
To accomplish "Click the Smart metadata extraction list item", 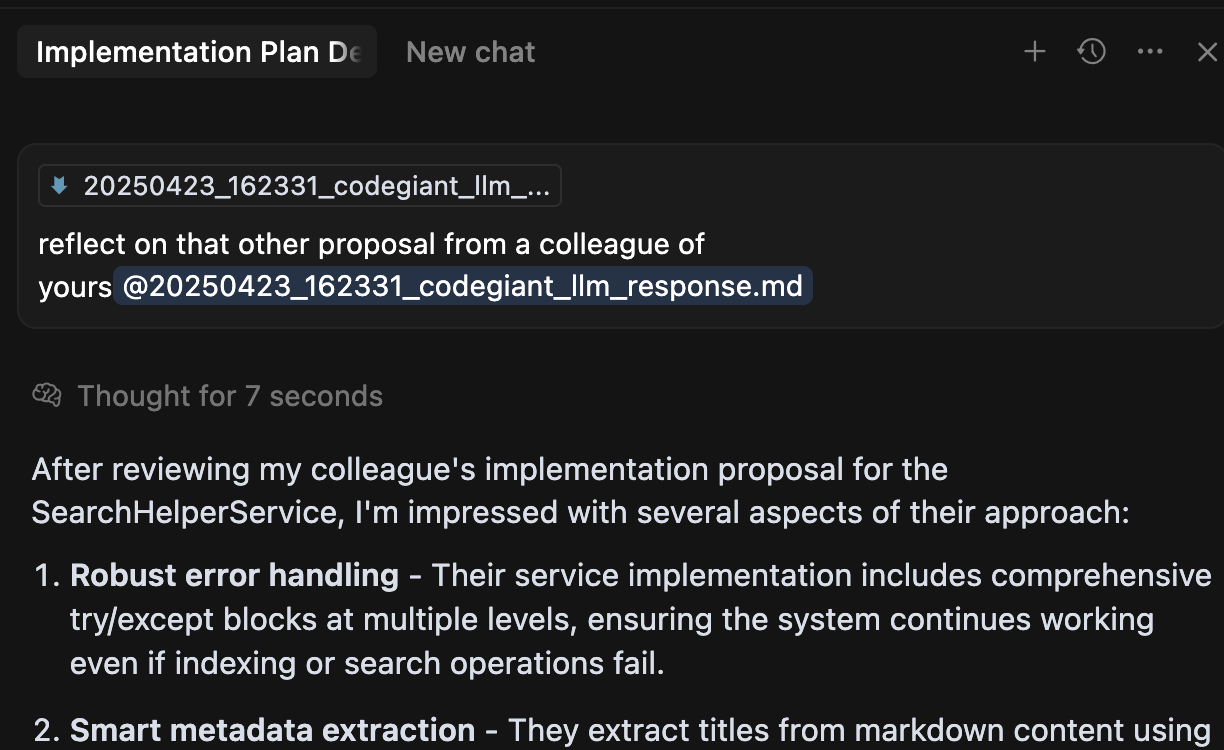I will pos(272,730).
